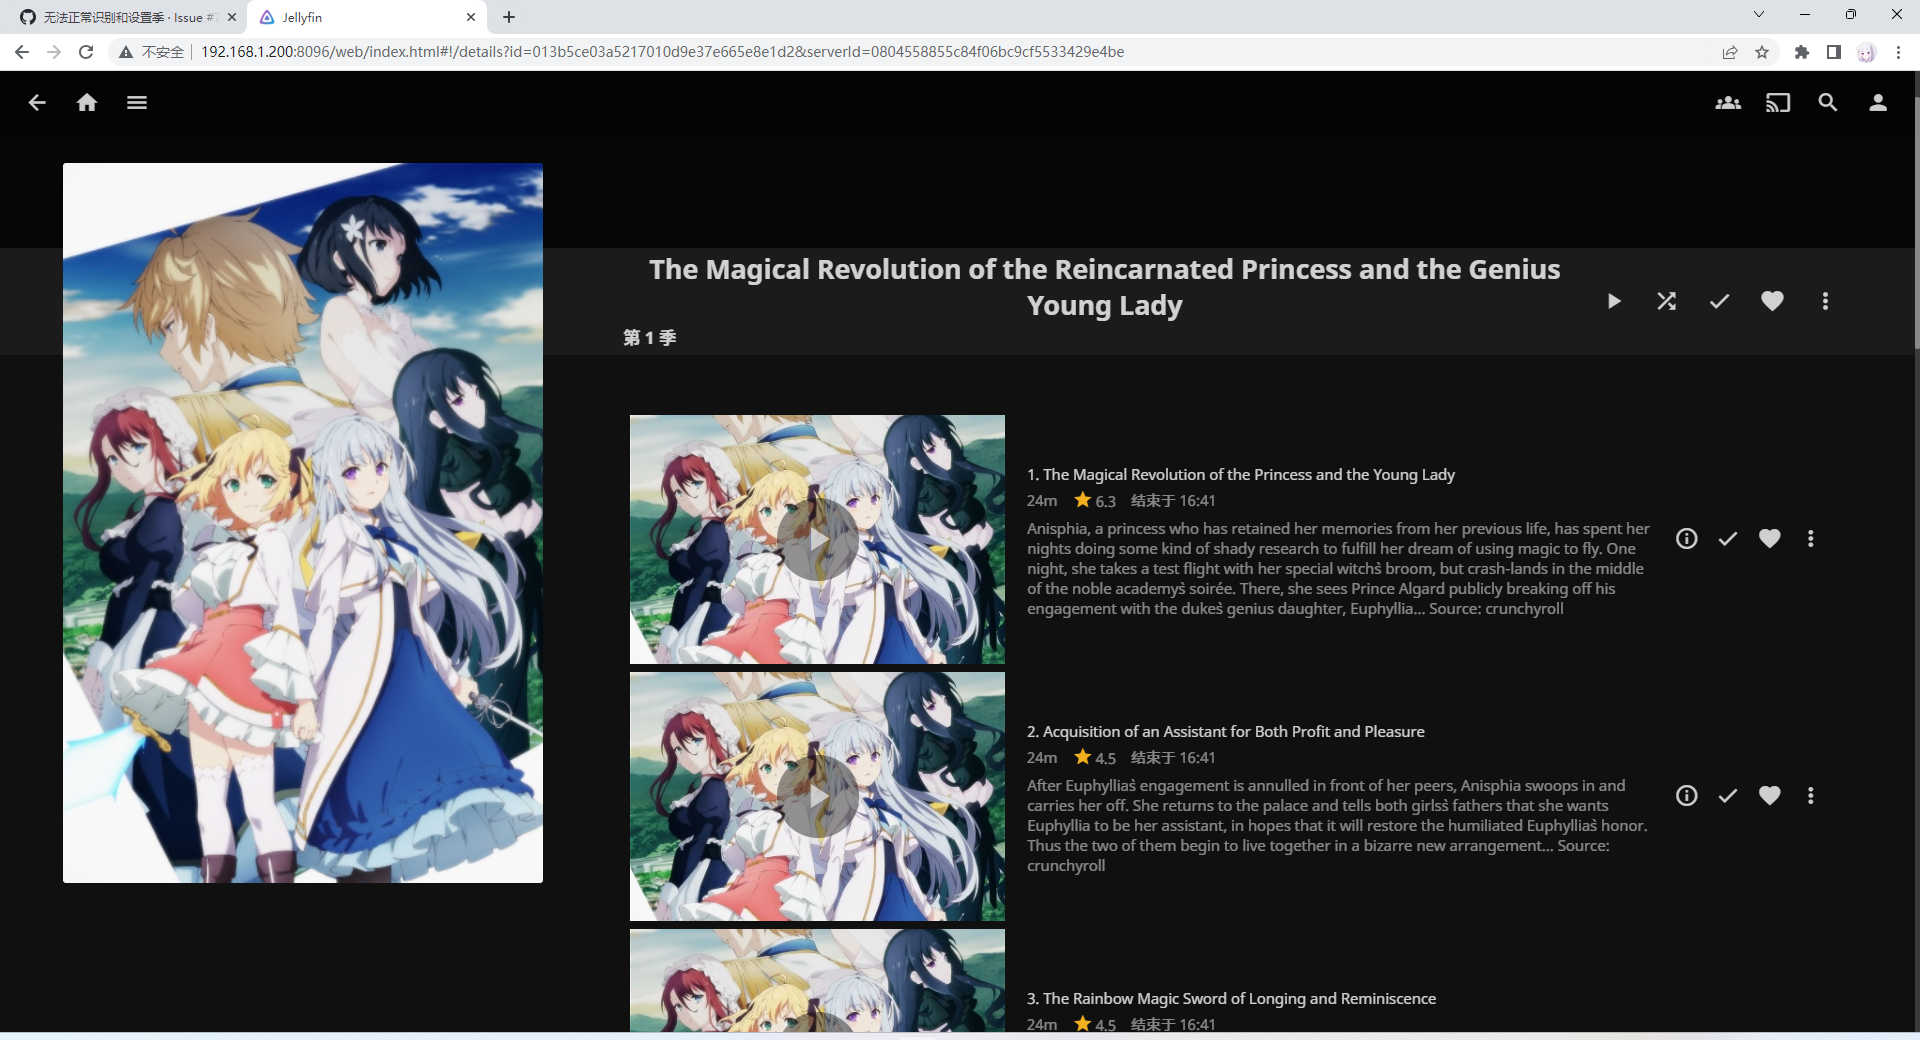Favorite episode 2 with the heart icon
This screenshot has height=1040, width=1920.
(1770, 796)
